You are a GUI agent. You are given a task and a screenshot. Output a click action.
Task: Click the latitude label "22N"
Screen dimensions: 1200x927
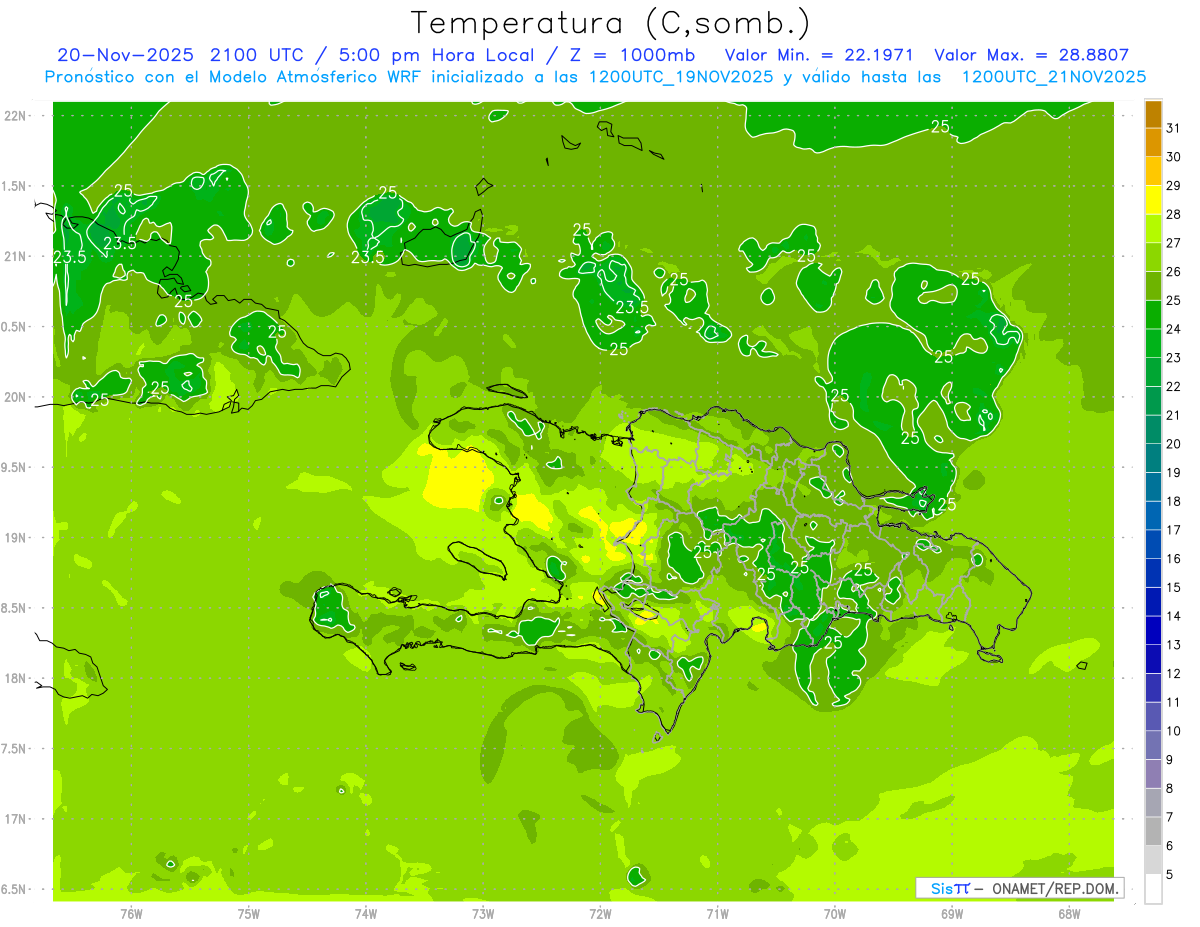(x=15, y=115)
